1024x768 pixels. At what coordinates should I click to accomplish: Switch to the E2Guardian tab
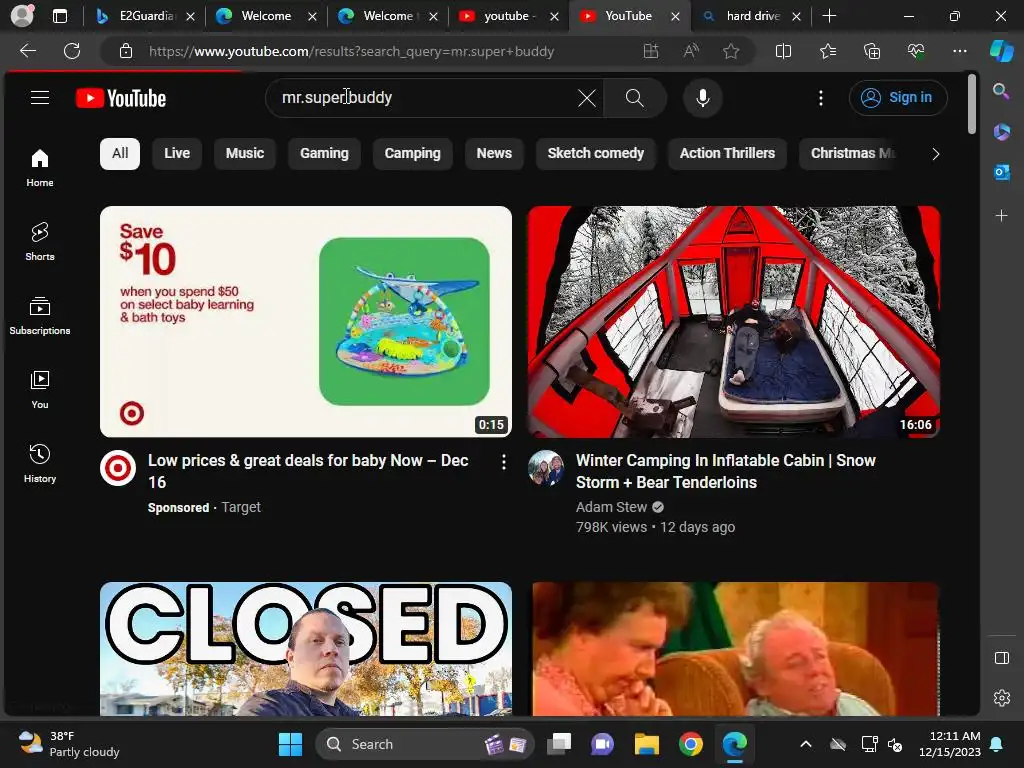coord(145,16)
